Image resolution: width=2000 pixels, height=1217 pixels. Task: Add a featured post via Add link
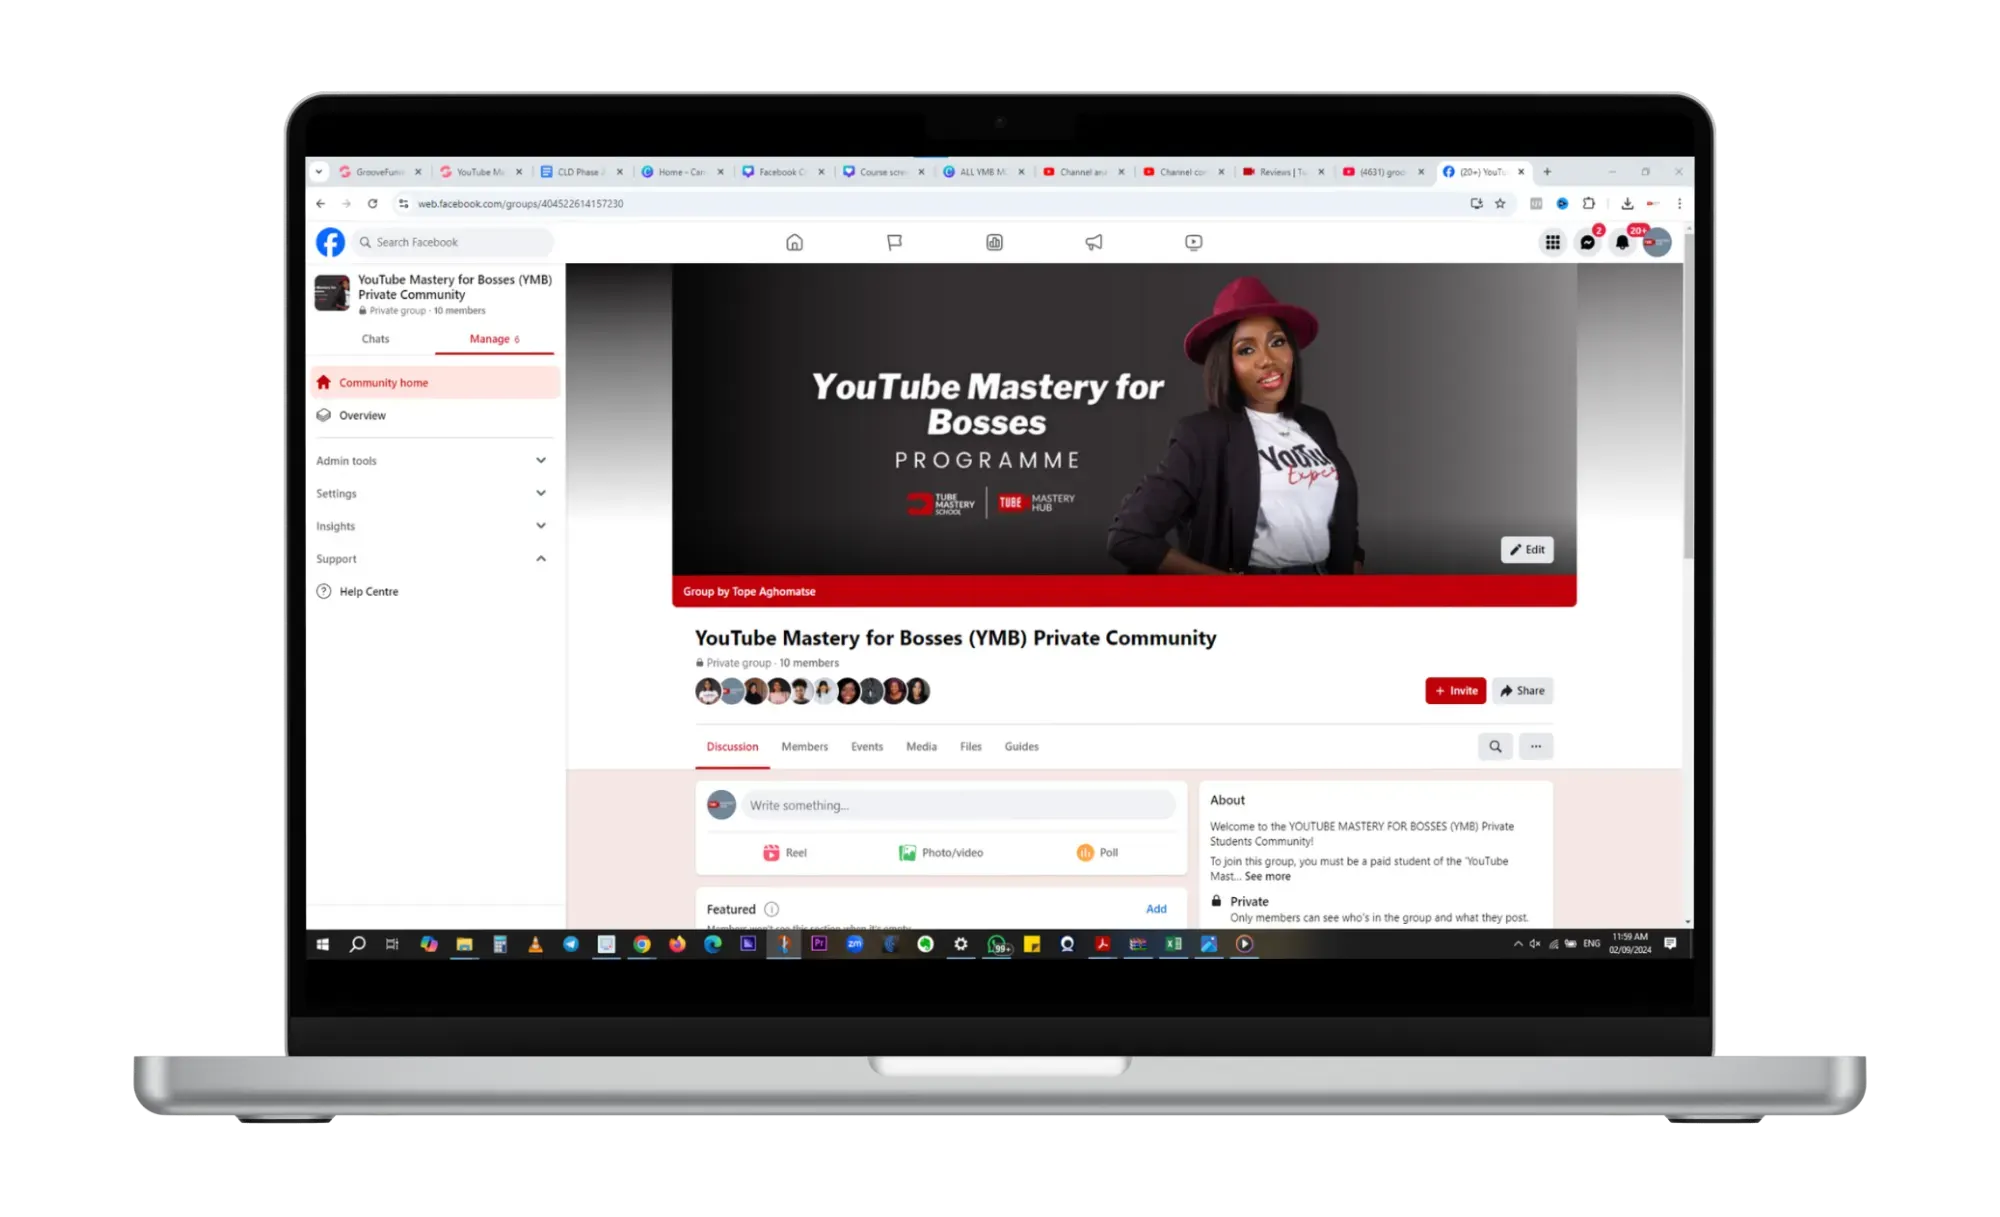point(1156,909)
